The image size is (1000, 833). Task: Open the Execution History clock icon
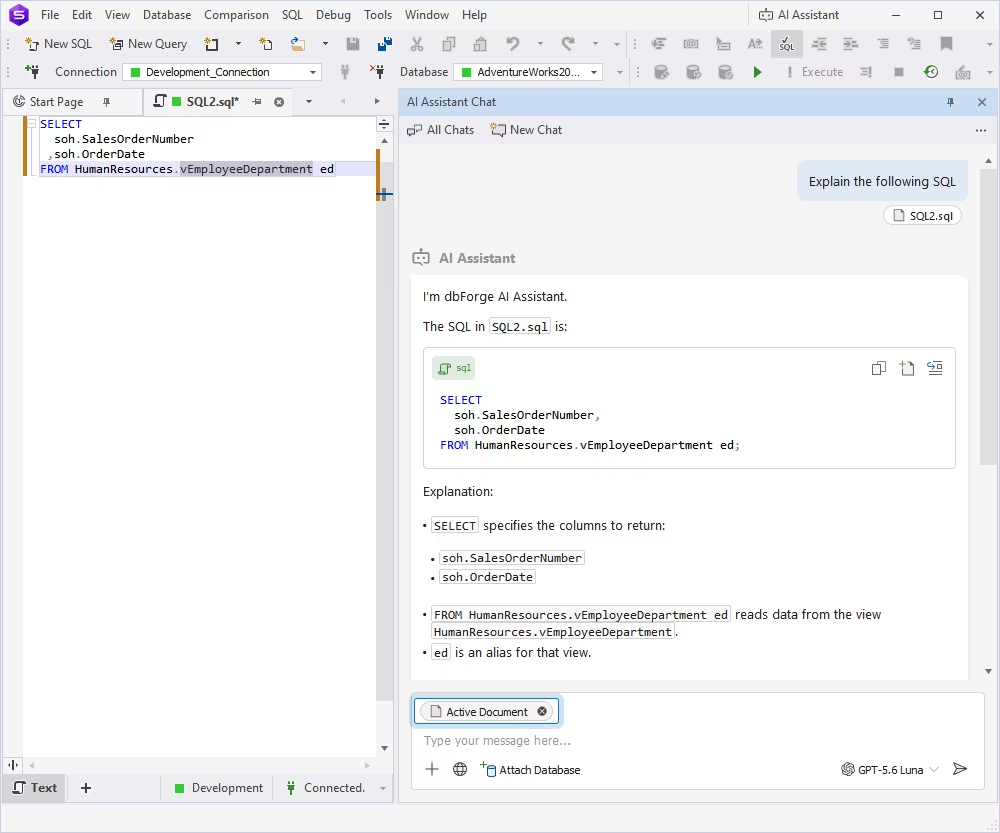[930, 72]
